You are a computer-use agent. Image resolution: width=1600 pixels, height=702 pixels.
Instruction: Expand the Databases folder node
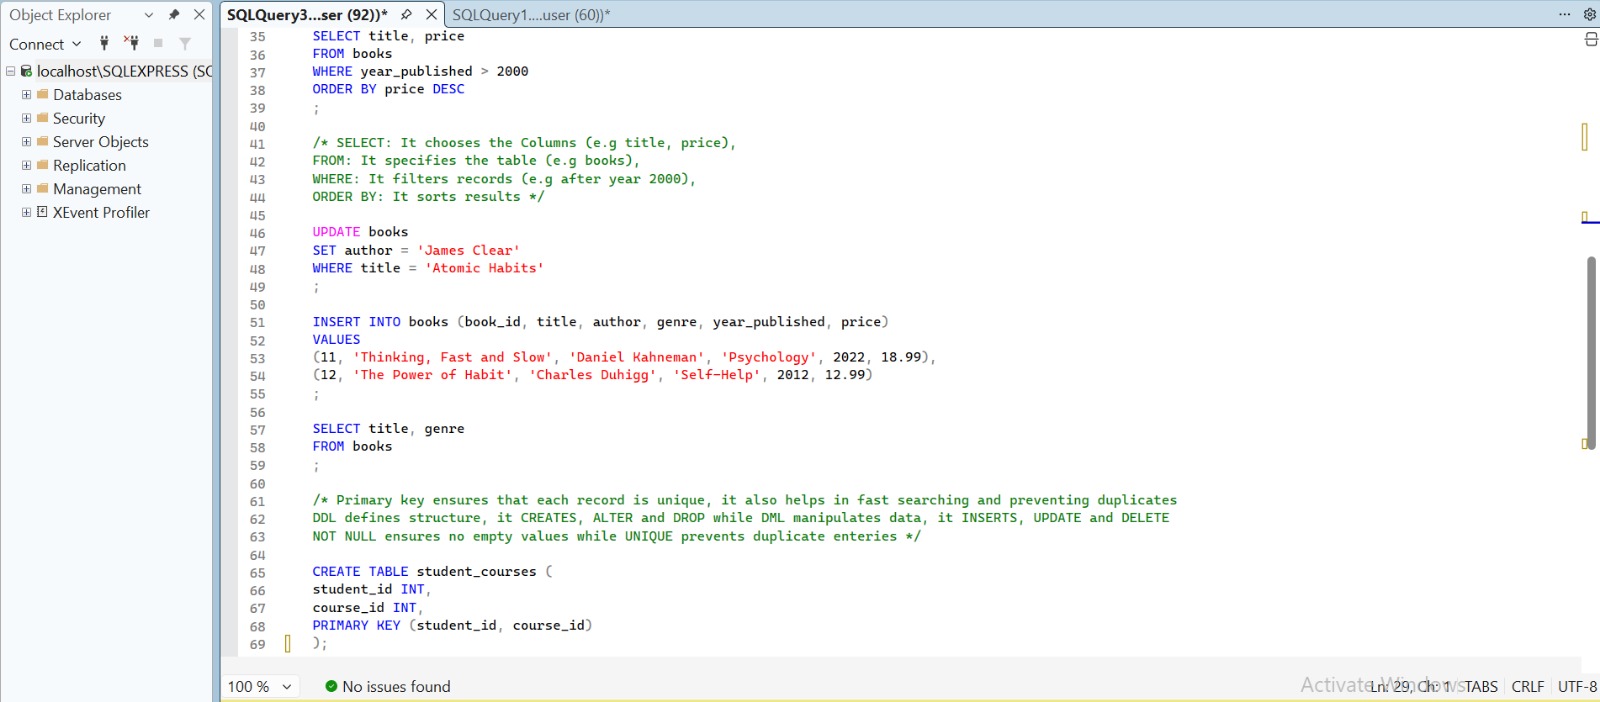pos(26,95)
